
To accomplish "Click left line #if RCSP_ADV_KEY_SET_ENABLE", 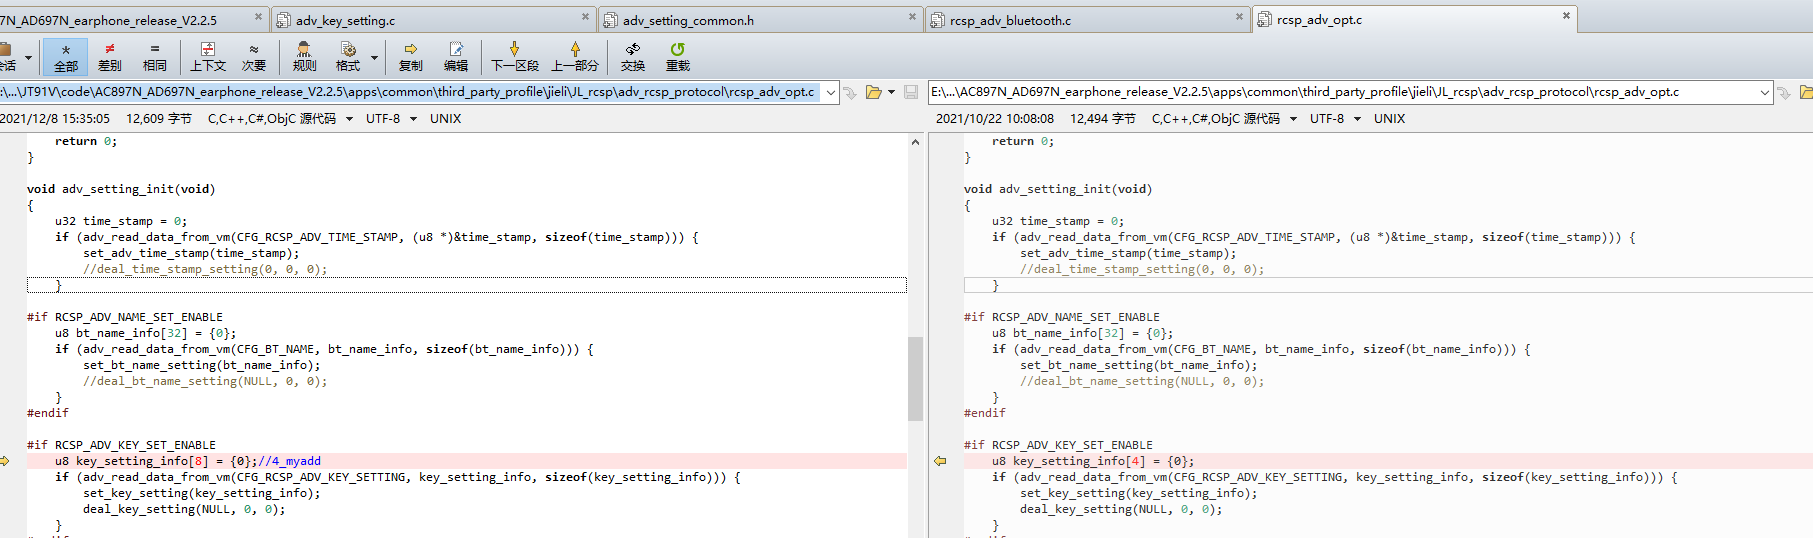I will pos(121,445).
